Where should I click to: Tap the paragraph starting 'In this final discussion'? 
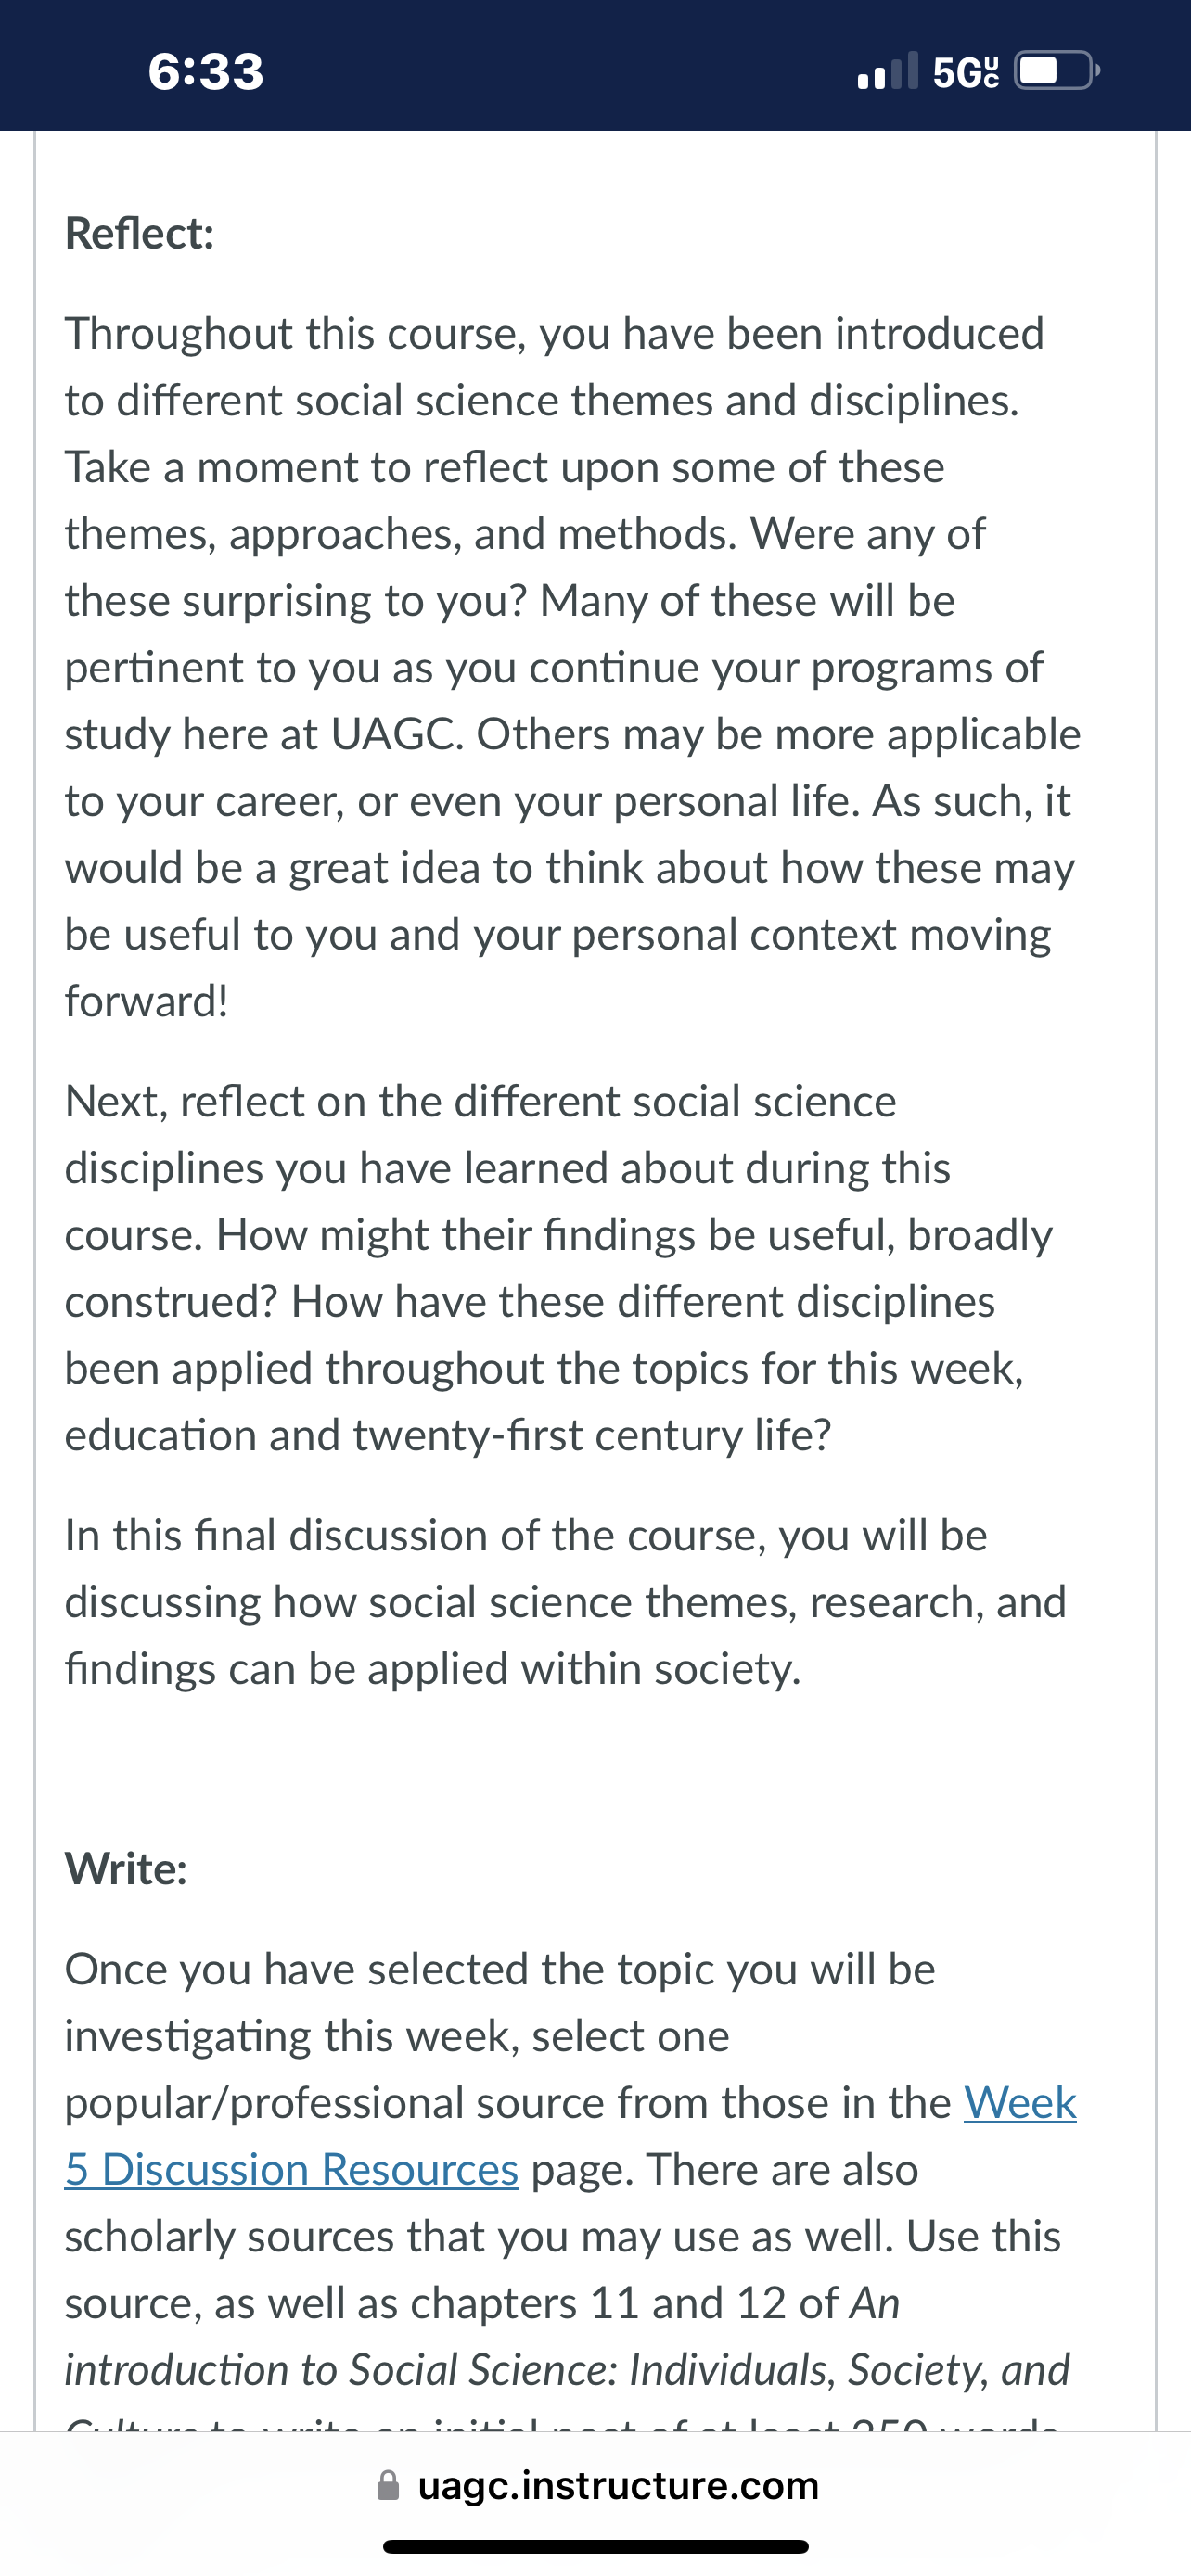[x=566, y=1602]
